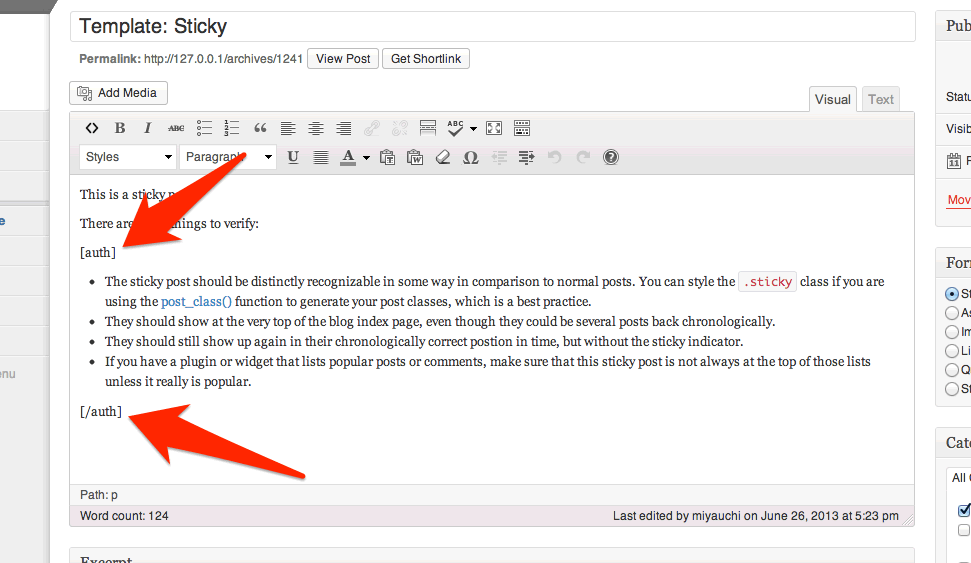Open the Paragraph format dropdown

[x=228, y=157]
